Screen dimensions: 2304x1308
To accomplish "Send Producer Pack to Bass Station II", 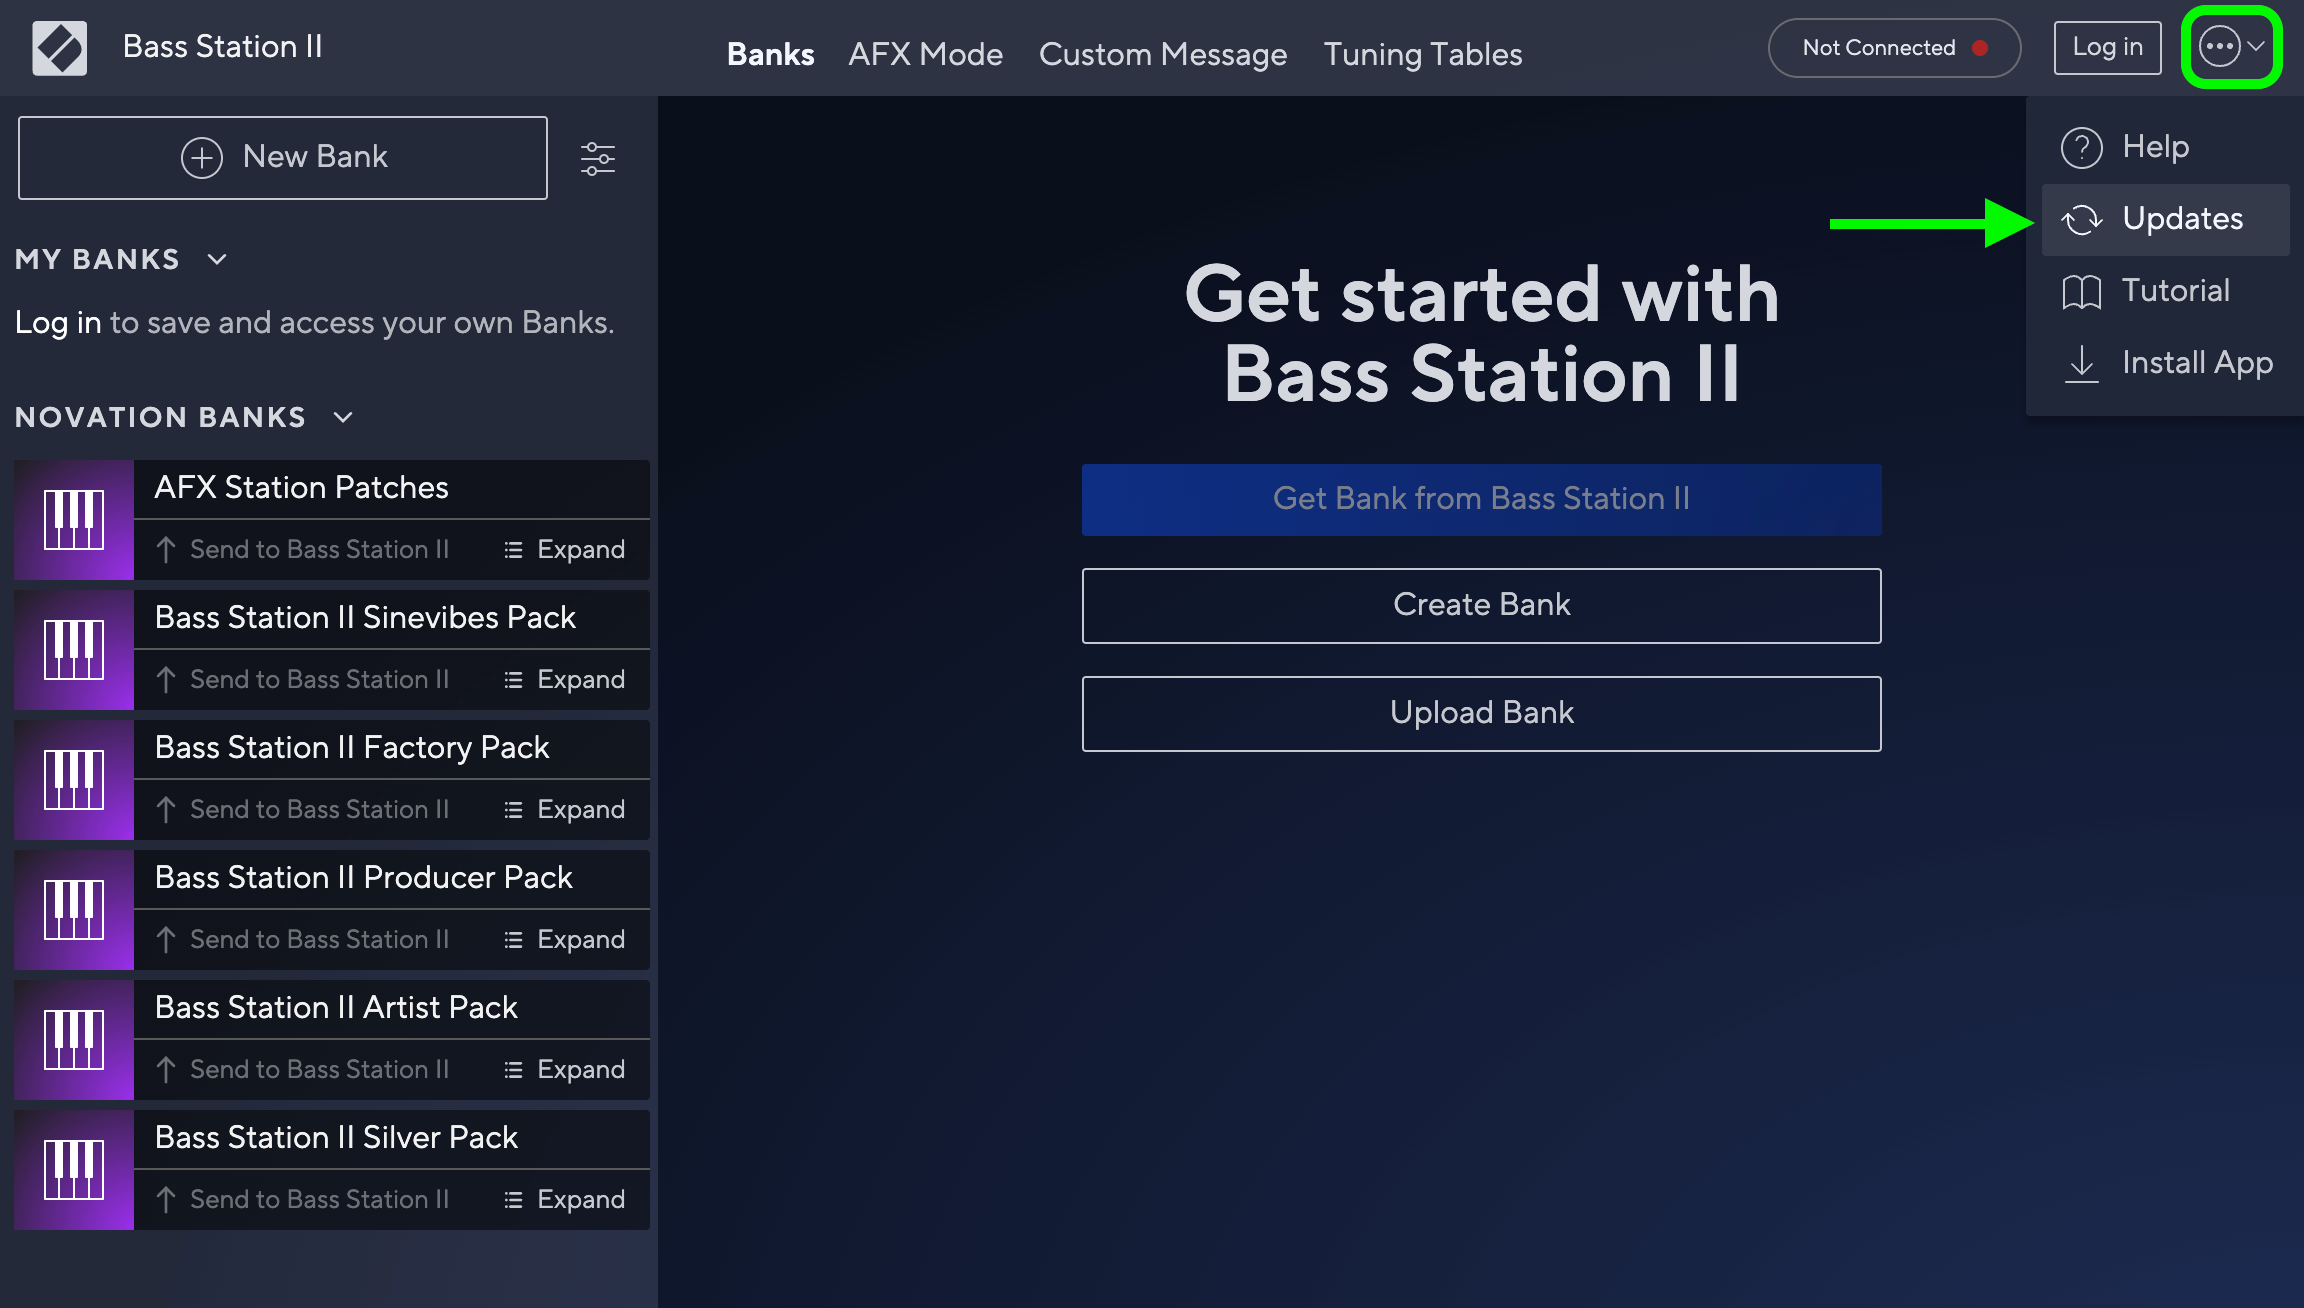I will point(303,939).
